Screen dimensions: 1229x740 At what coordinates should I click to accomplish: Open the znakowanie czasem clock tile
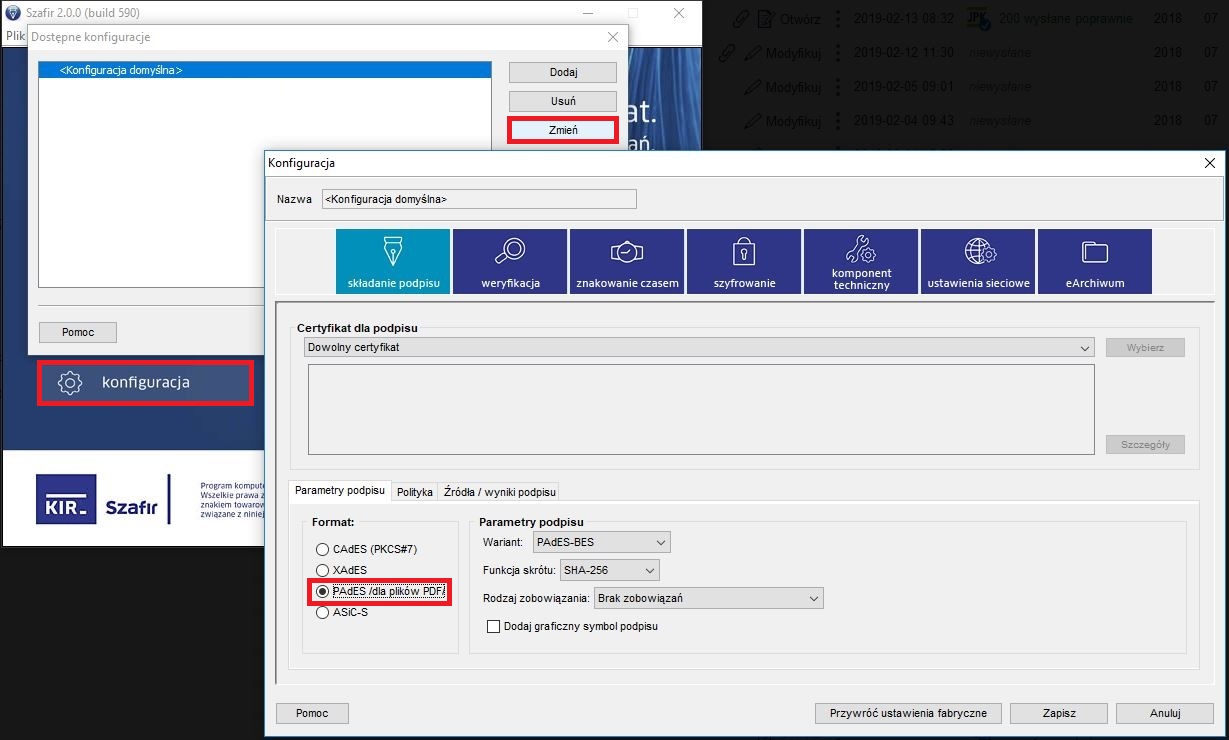(627, 261)
